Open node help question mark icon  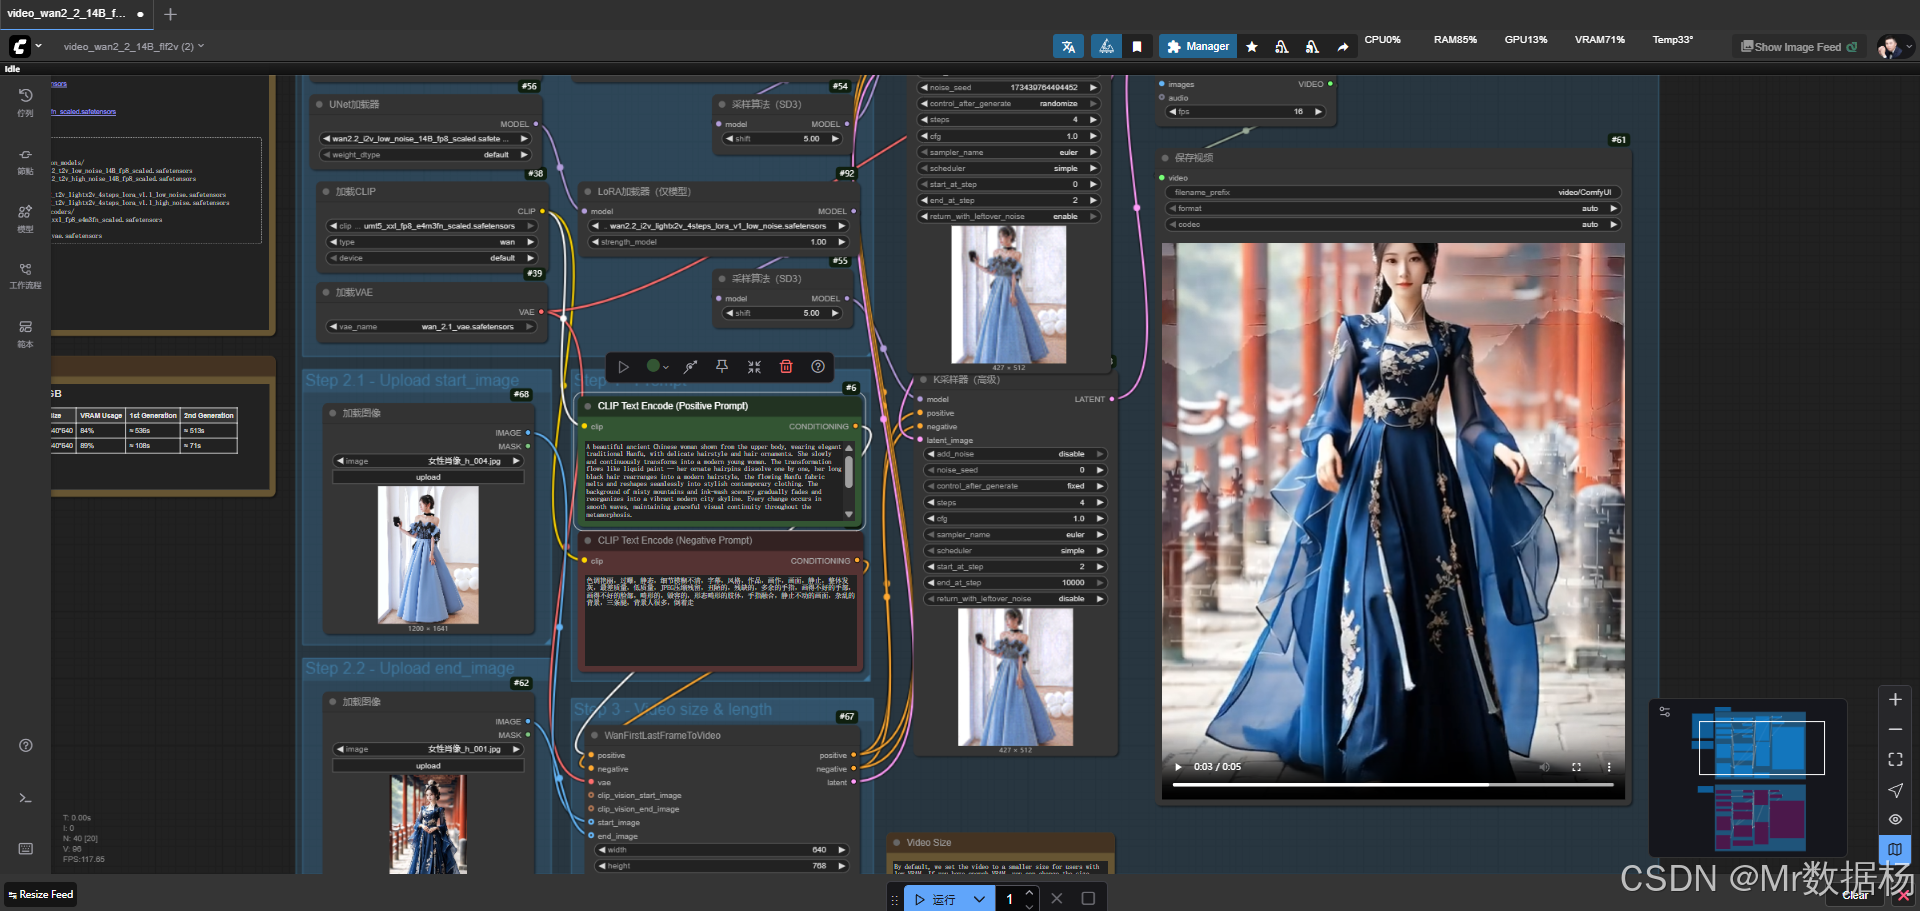point(818,367)
